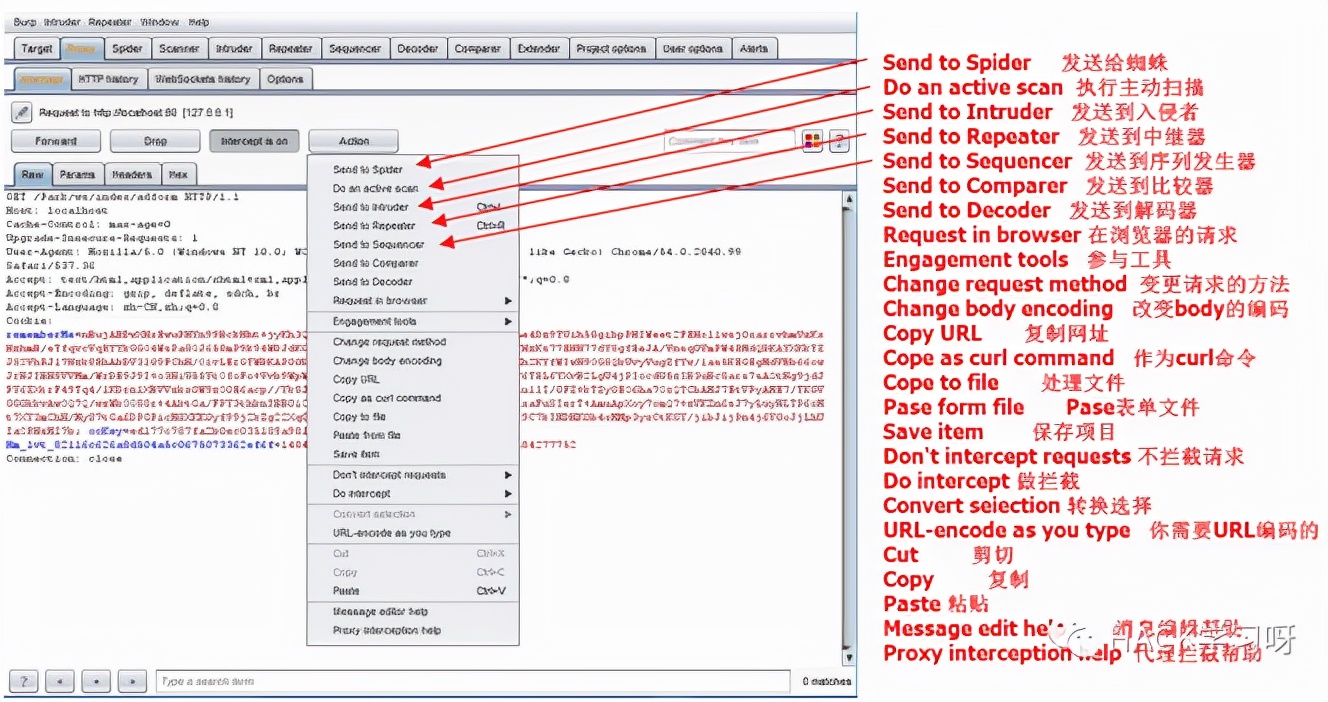Click the plus search options button
Screen dimensions: 1328x702
[x=96, y=682]
